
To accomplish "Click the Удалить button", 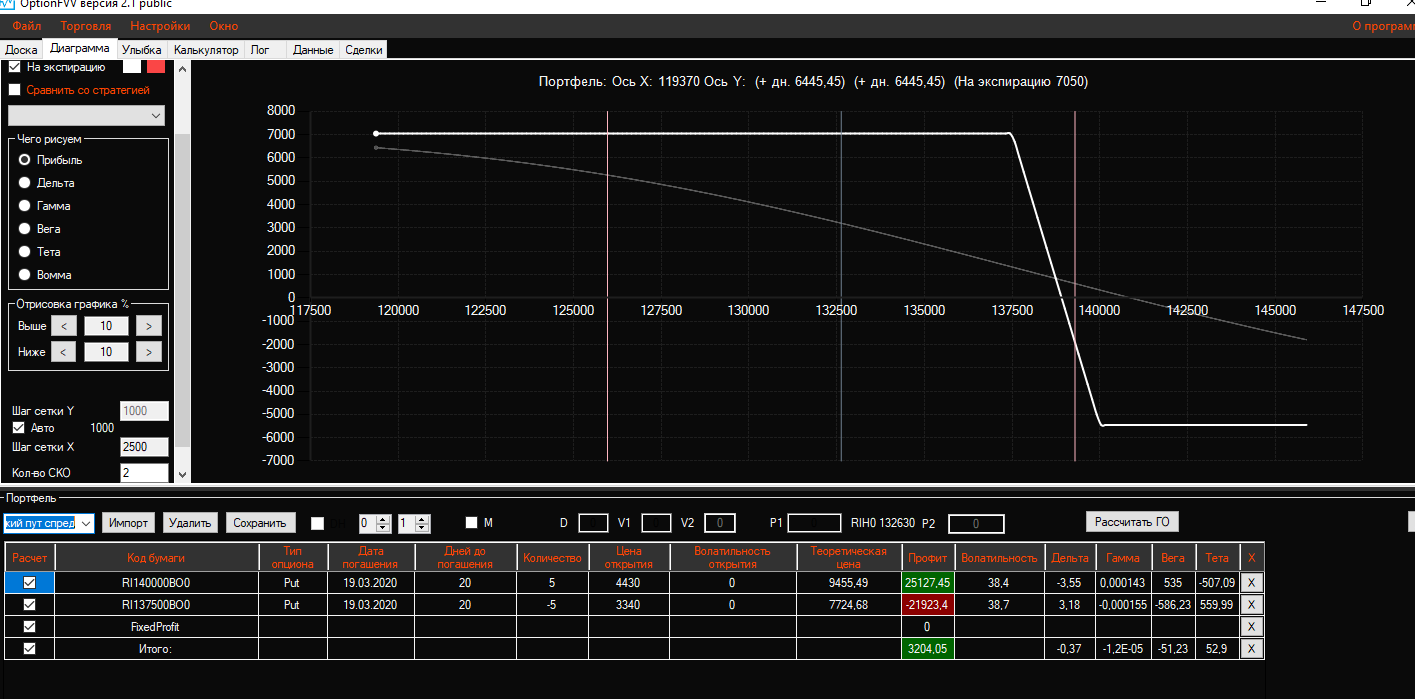I will (190, 523).
